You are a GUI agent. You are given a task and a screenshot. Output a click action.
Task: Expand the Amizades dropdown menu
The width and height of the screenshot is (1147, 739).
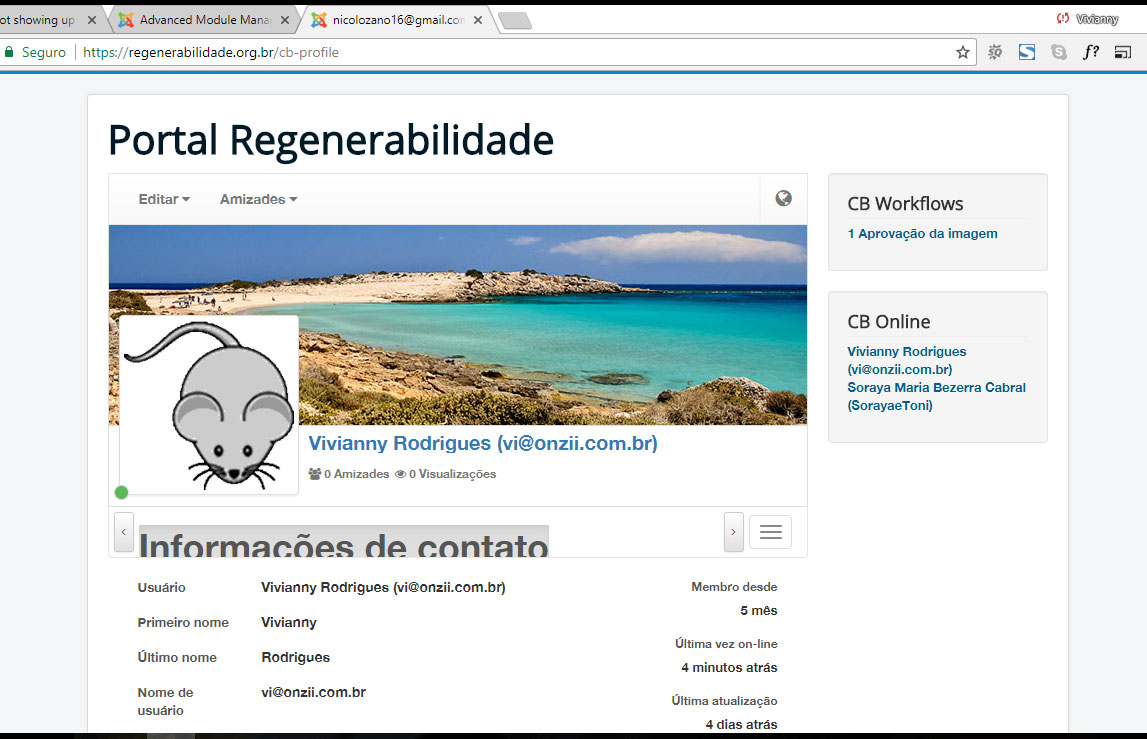[258, 199]
